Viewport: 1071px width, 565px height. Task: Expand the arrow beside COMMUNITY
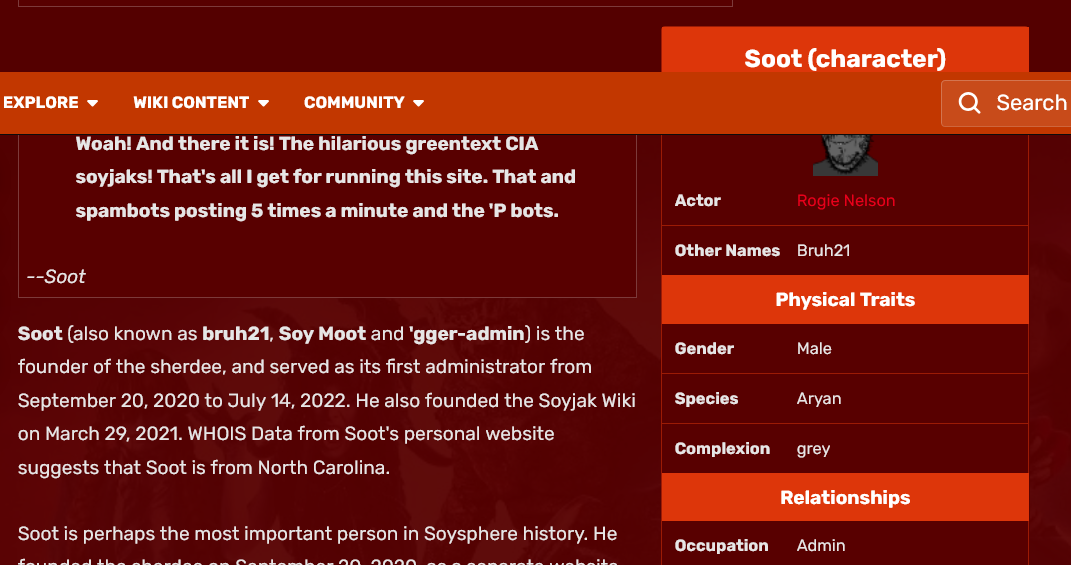[419, 103]
